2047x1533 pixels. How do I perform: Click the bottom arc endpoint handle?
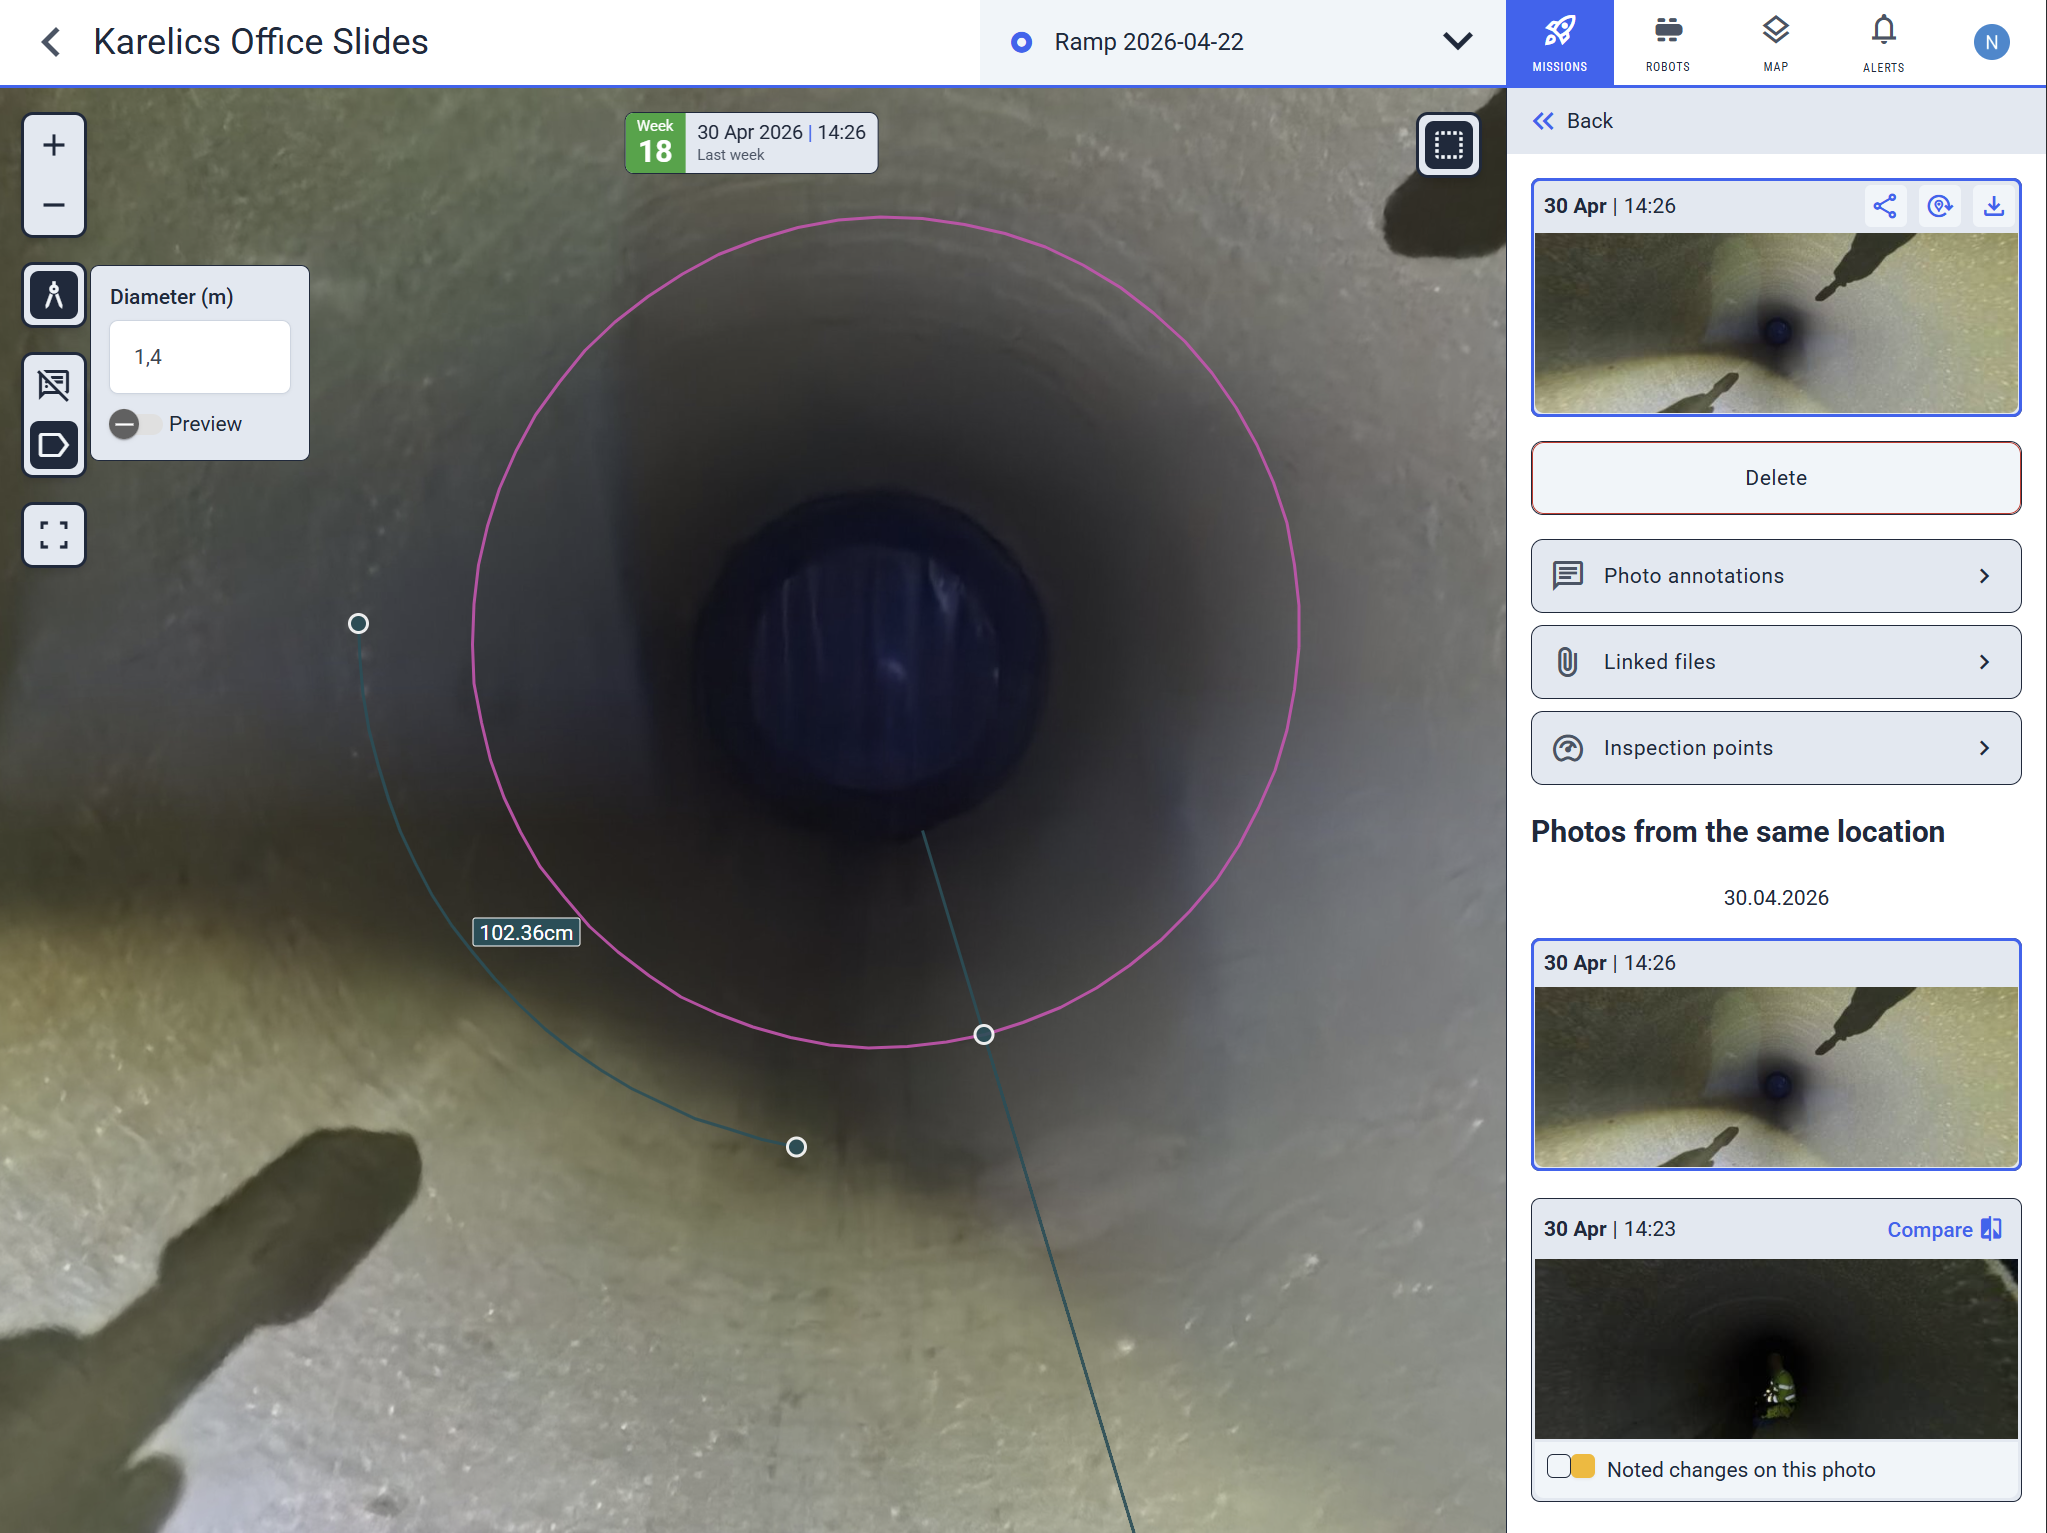(x=796, y=1147)
